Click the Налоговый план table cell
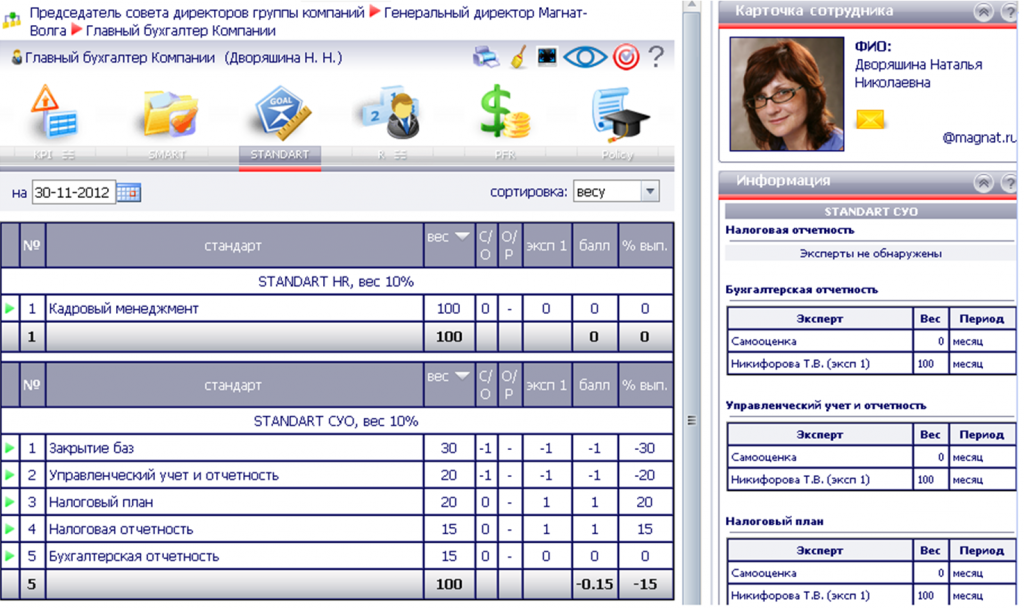Image resolution: width=1024 pixels, height=609 pixels. point(234,502)
